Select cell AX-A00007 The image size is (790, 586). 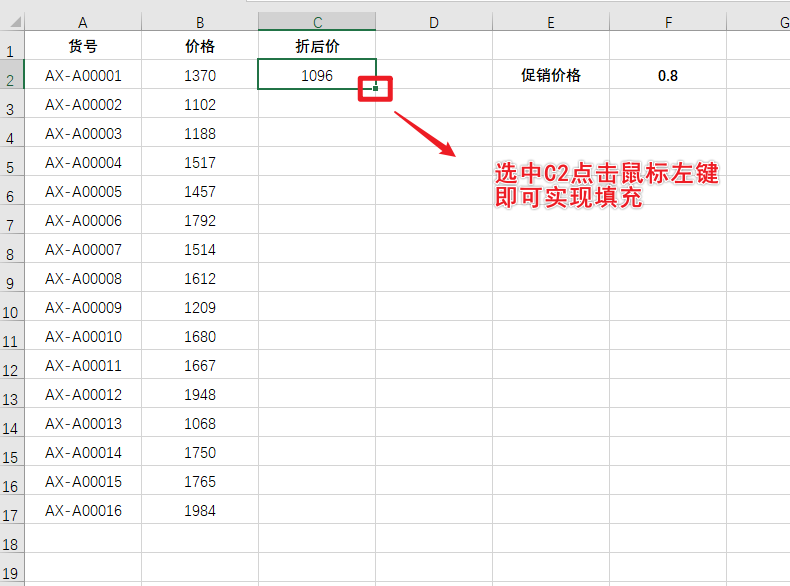[83, 249]
